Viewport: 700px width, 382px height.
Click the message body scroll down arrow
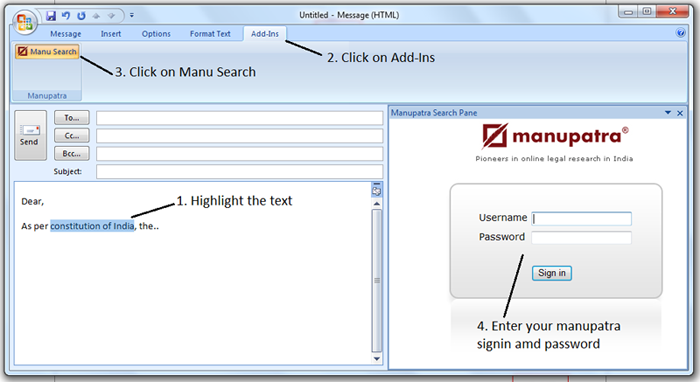click(377, 359)
